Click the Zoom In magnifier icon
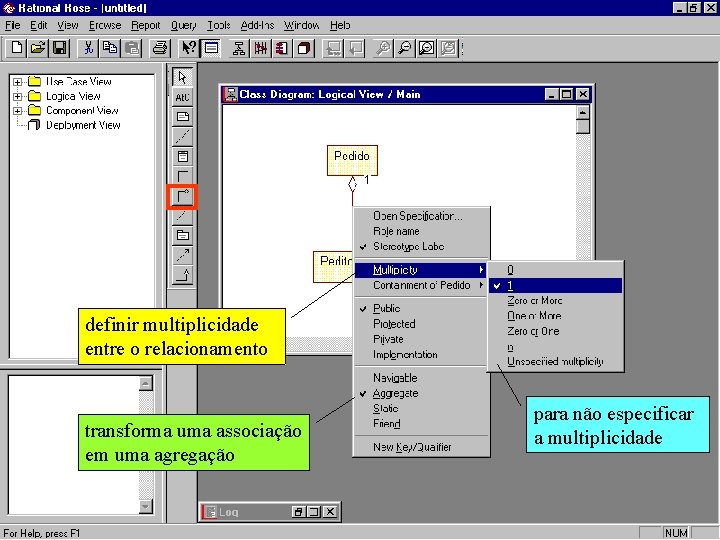720x540 pixels. (x=383, y=48)
